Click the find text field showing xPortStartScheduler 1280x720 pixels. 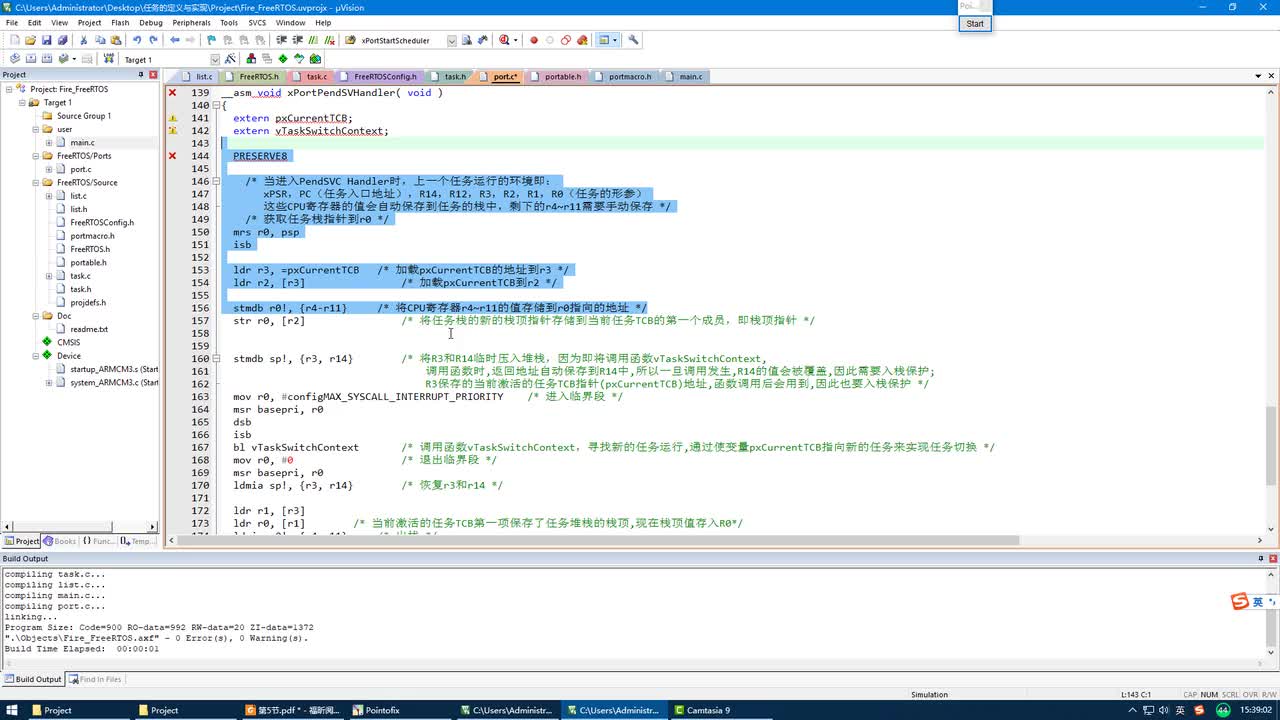click(401, 41)
